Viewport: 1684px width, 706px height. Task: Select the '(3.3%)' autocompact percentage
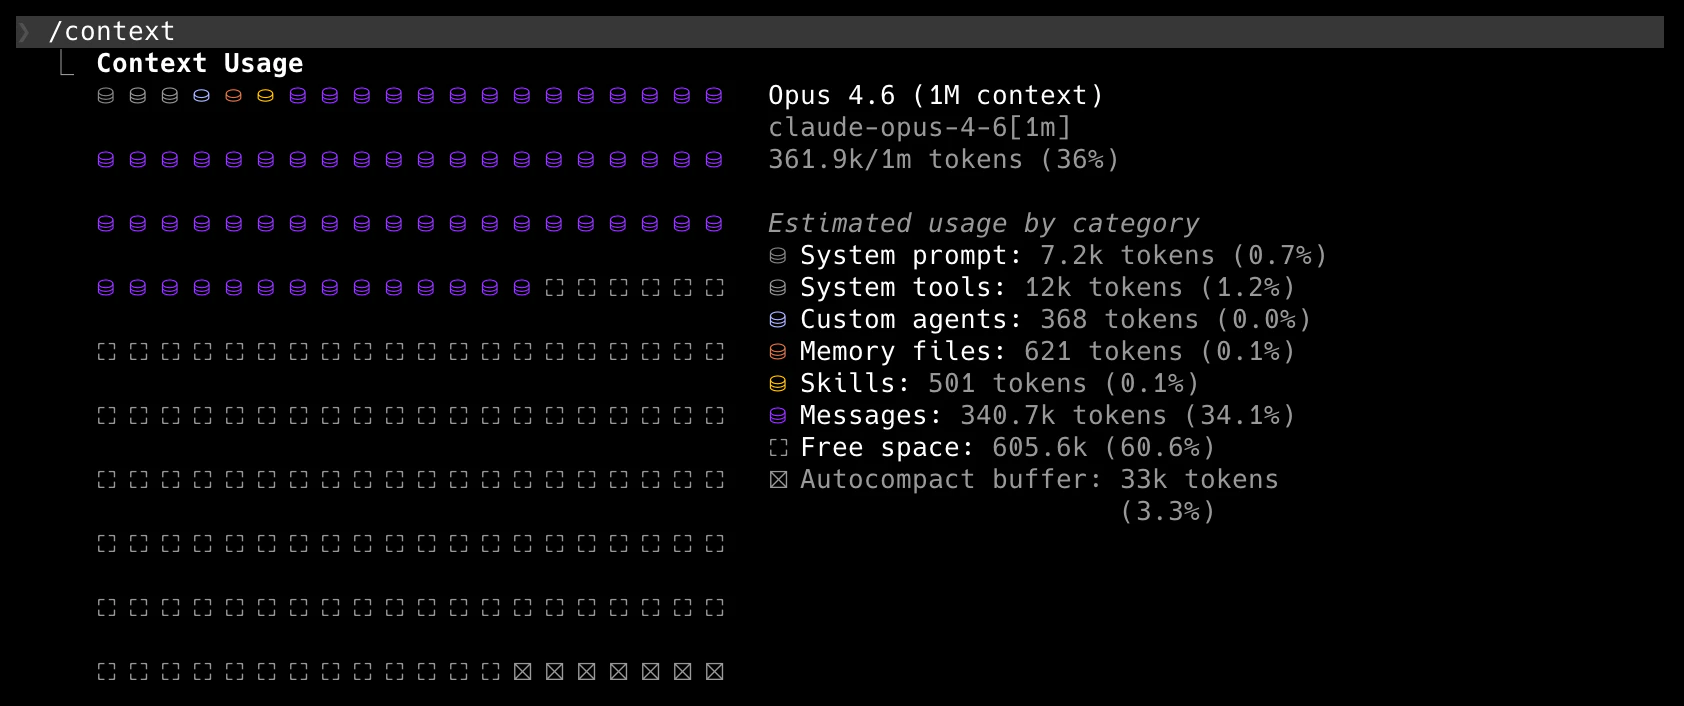tap(1168, 512)
